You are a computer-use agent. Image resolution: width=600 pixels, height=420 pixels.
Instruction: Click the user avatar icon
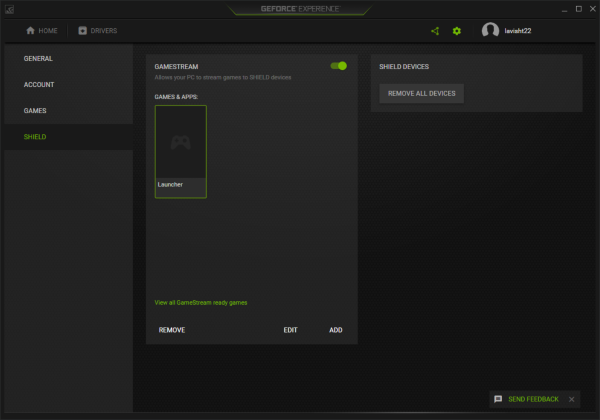490,30
